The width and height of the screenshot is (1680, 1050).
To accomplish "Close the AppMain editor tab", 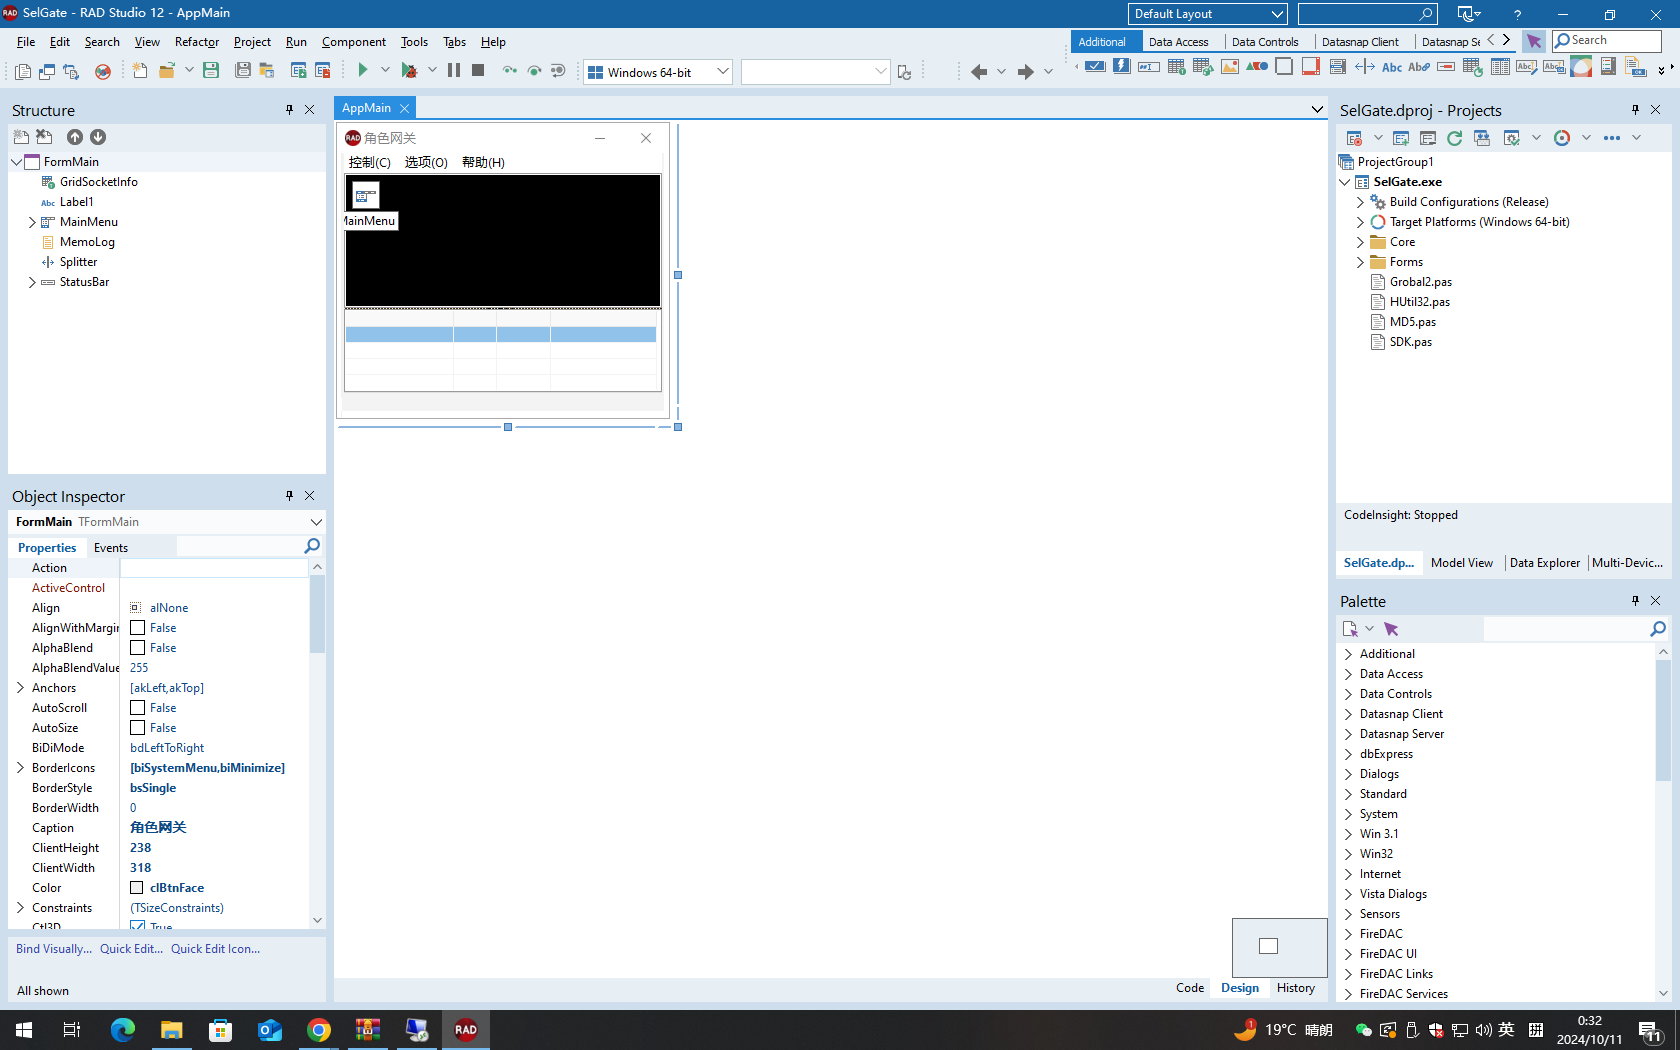I will [x=404, y=108].
